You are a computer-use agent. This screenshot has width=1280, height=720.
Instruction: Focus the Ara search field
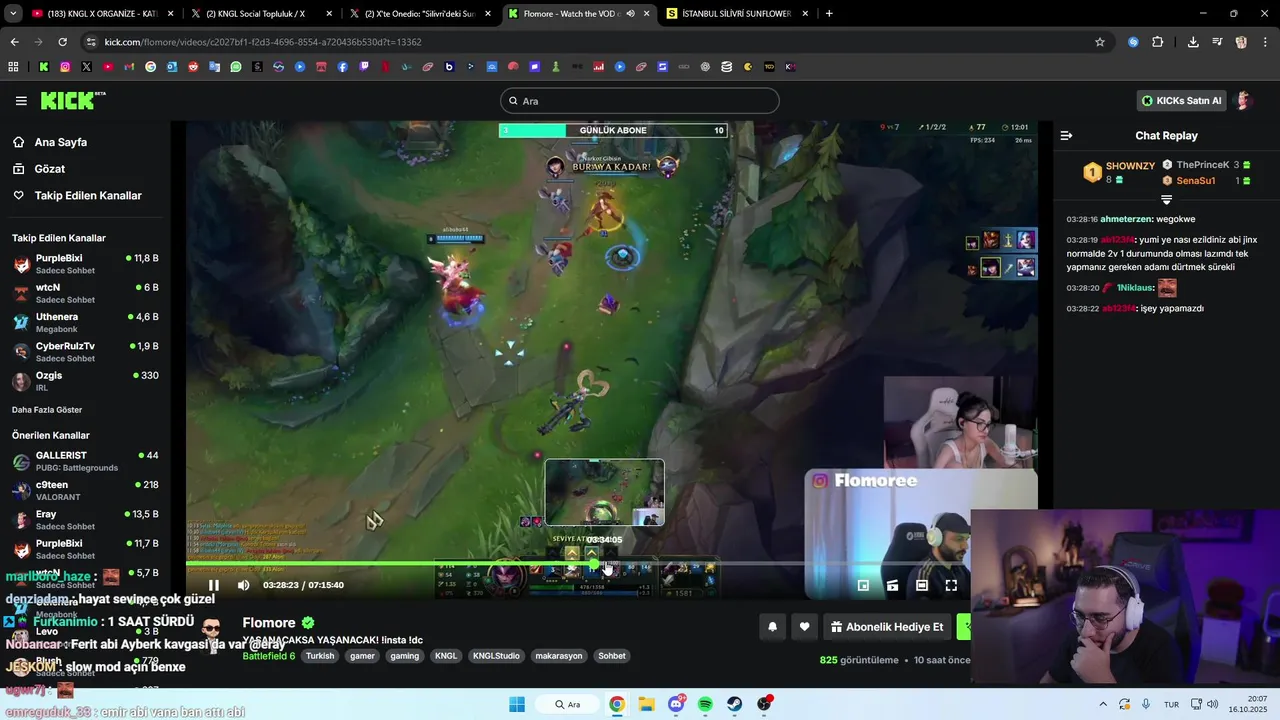640,101
